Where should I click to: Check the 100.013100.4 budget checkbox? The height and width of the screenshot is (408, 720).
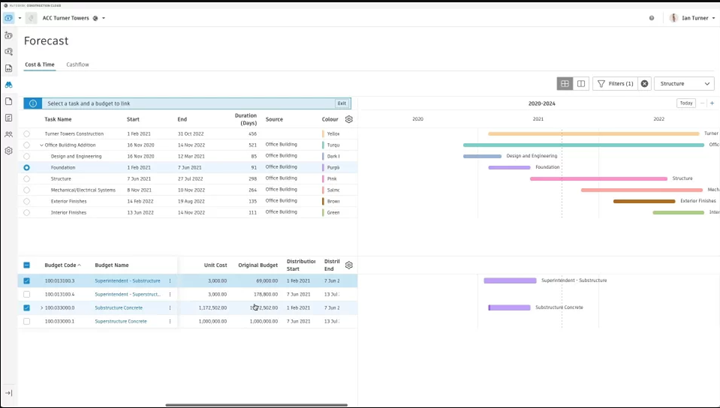(x=27, y=294)
